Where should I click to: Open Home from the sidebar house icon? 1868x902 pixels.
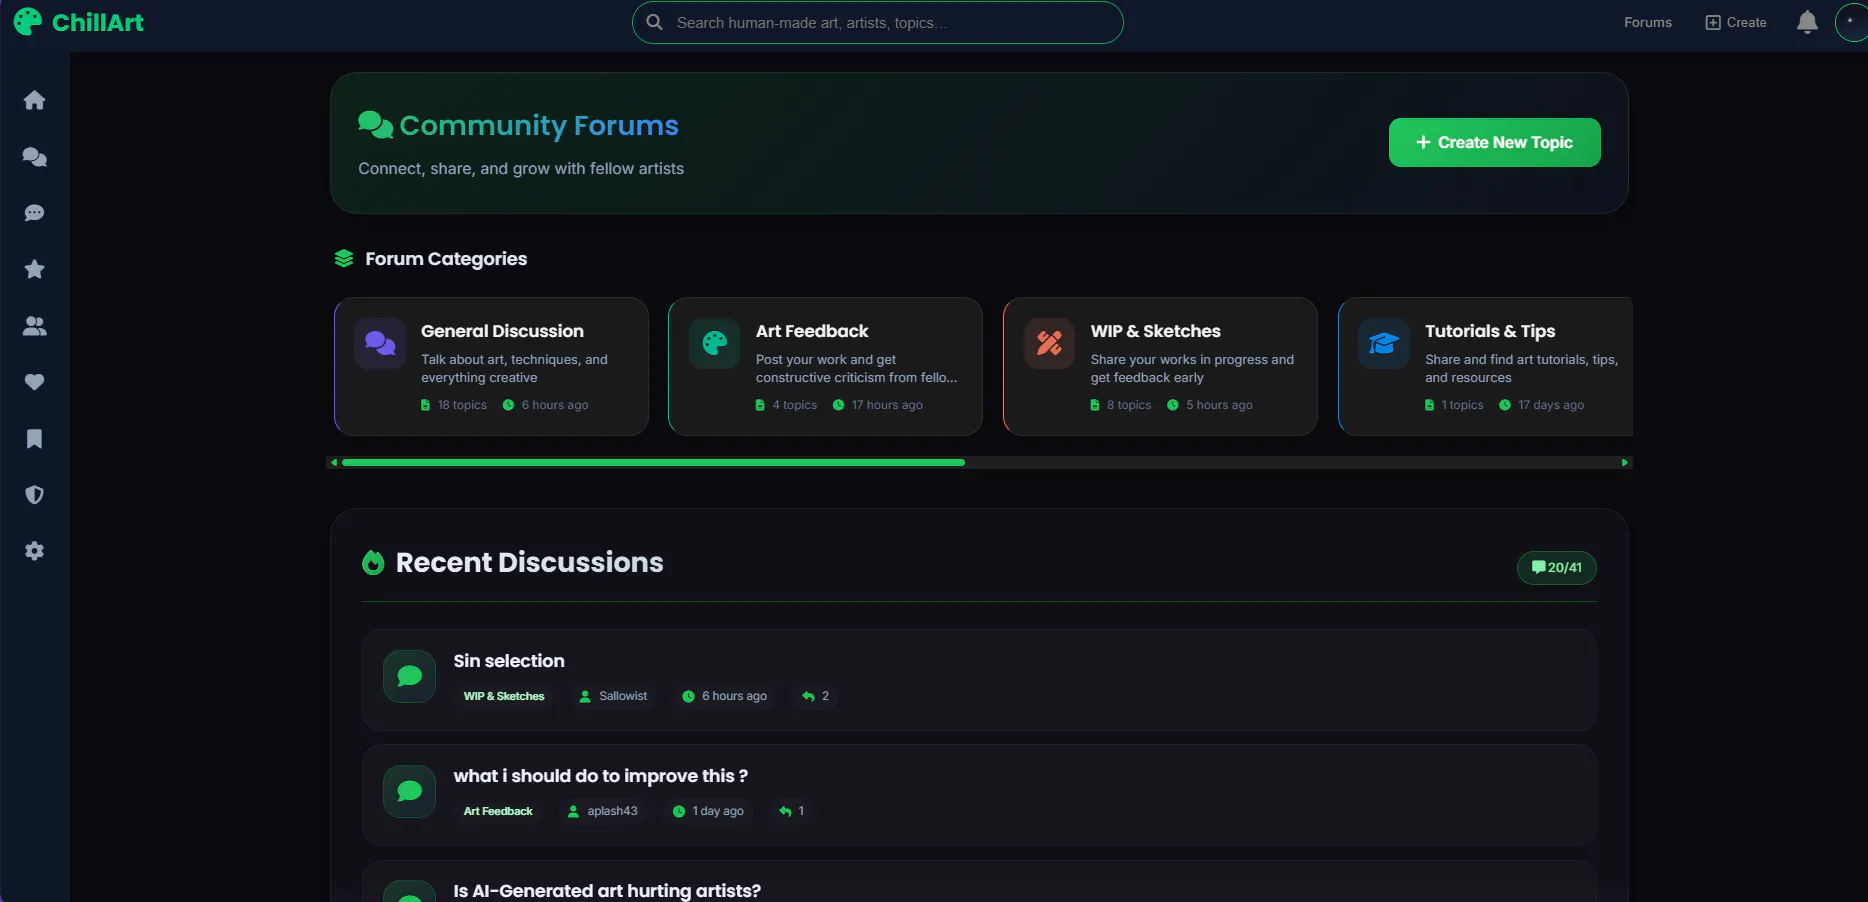click(x=35, y=100)
